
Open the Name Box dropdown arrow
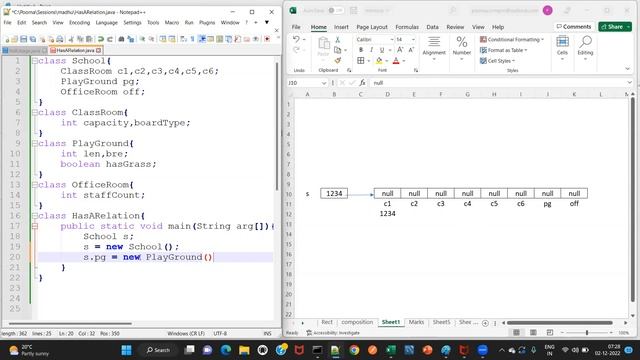coord(324,83)
